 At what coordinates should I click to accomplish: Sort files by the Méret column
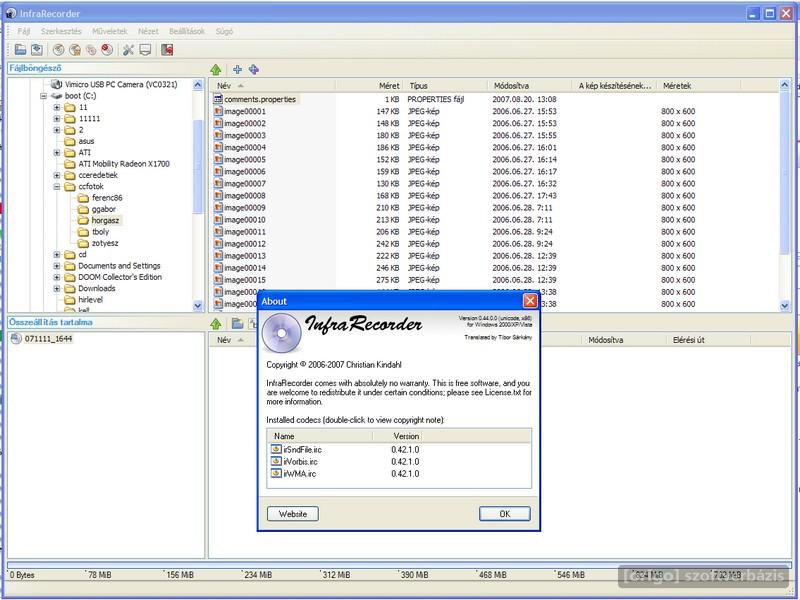point(369,86)
